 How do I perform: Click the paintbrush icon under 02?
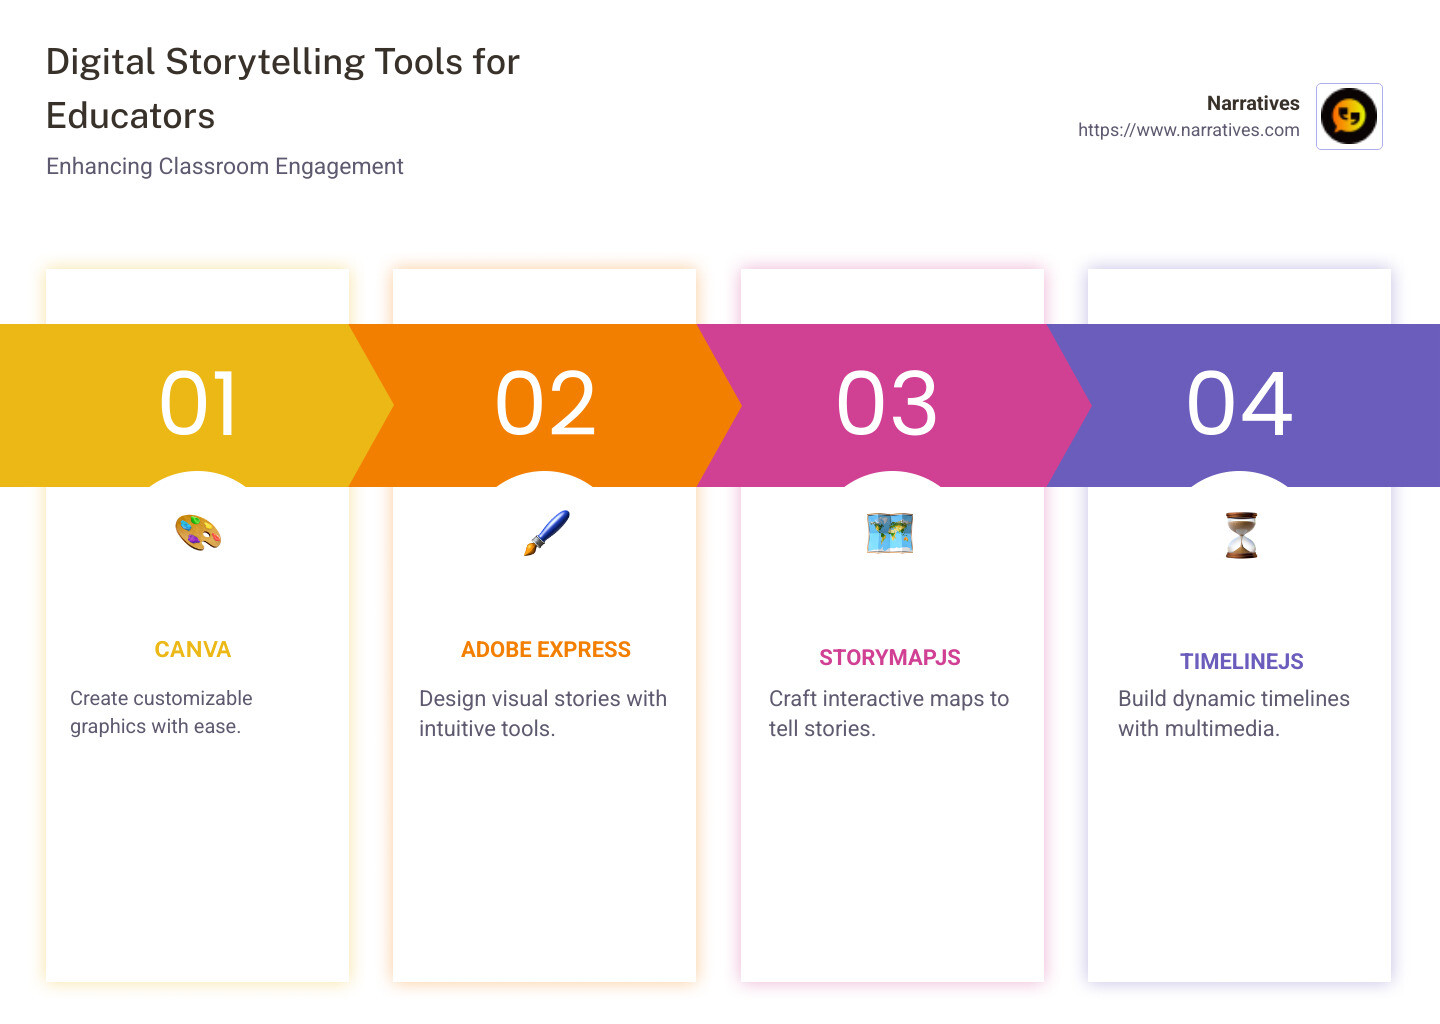click(x=546, y=533)
